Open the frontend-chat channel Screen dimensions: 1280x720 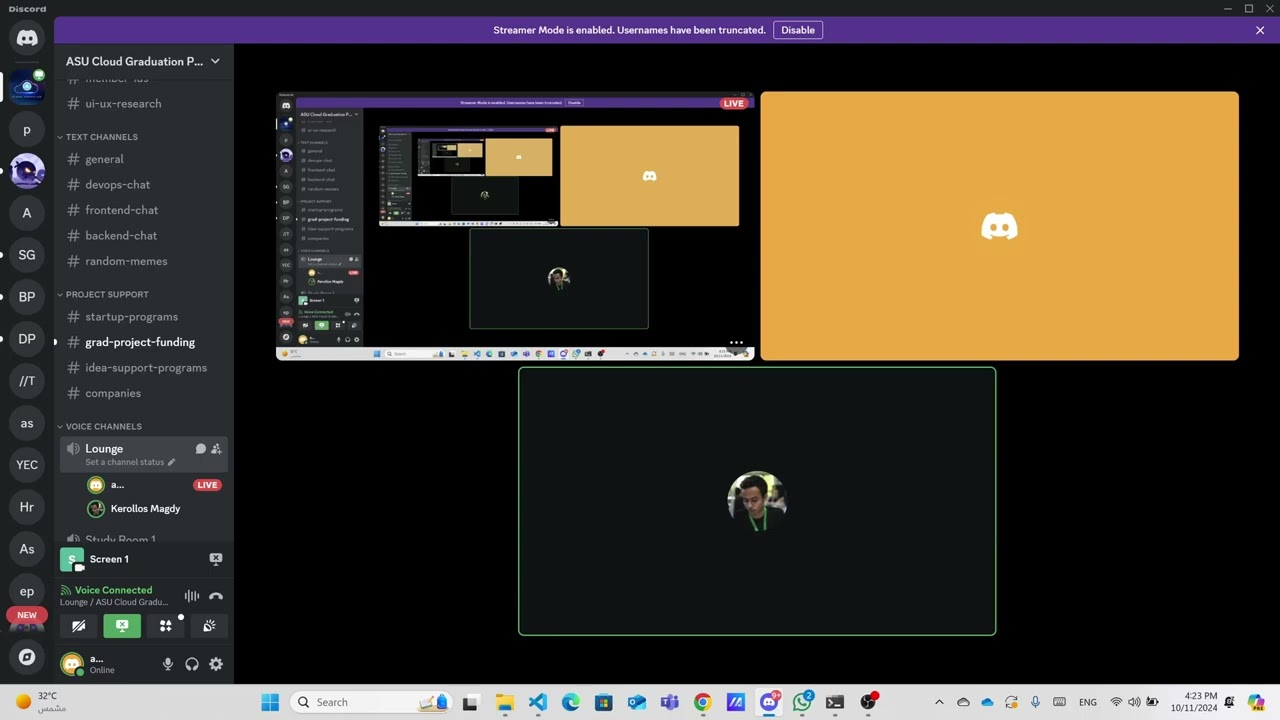coord(144,210)
